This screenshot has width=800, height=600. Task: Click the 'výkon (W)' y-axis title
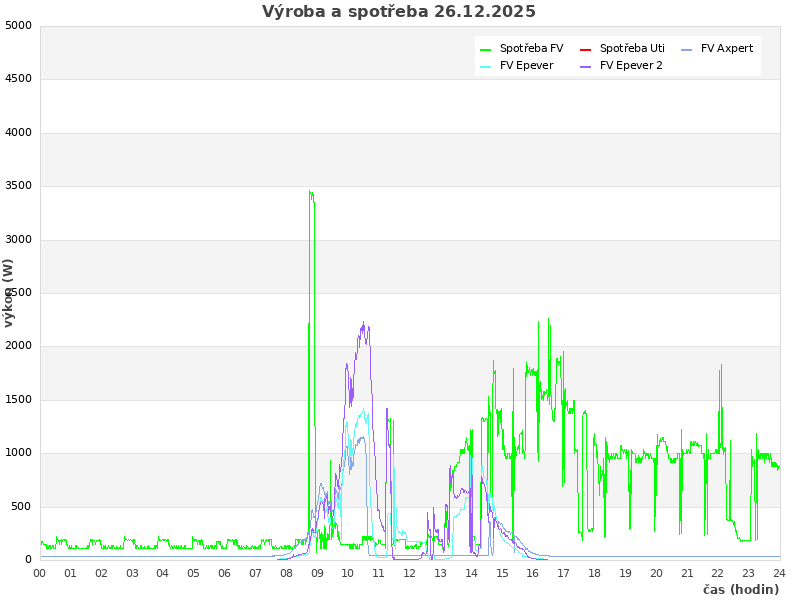(x=9, y=292)
